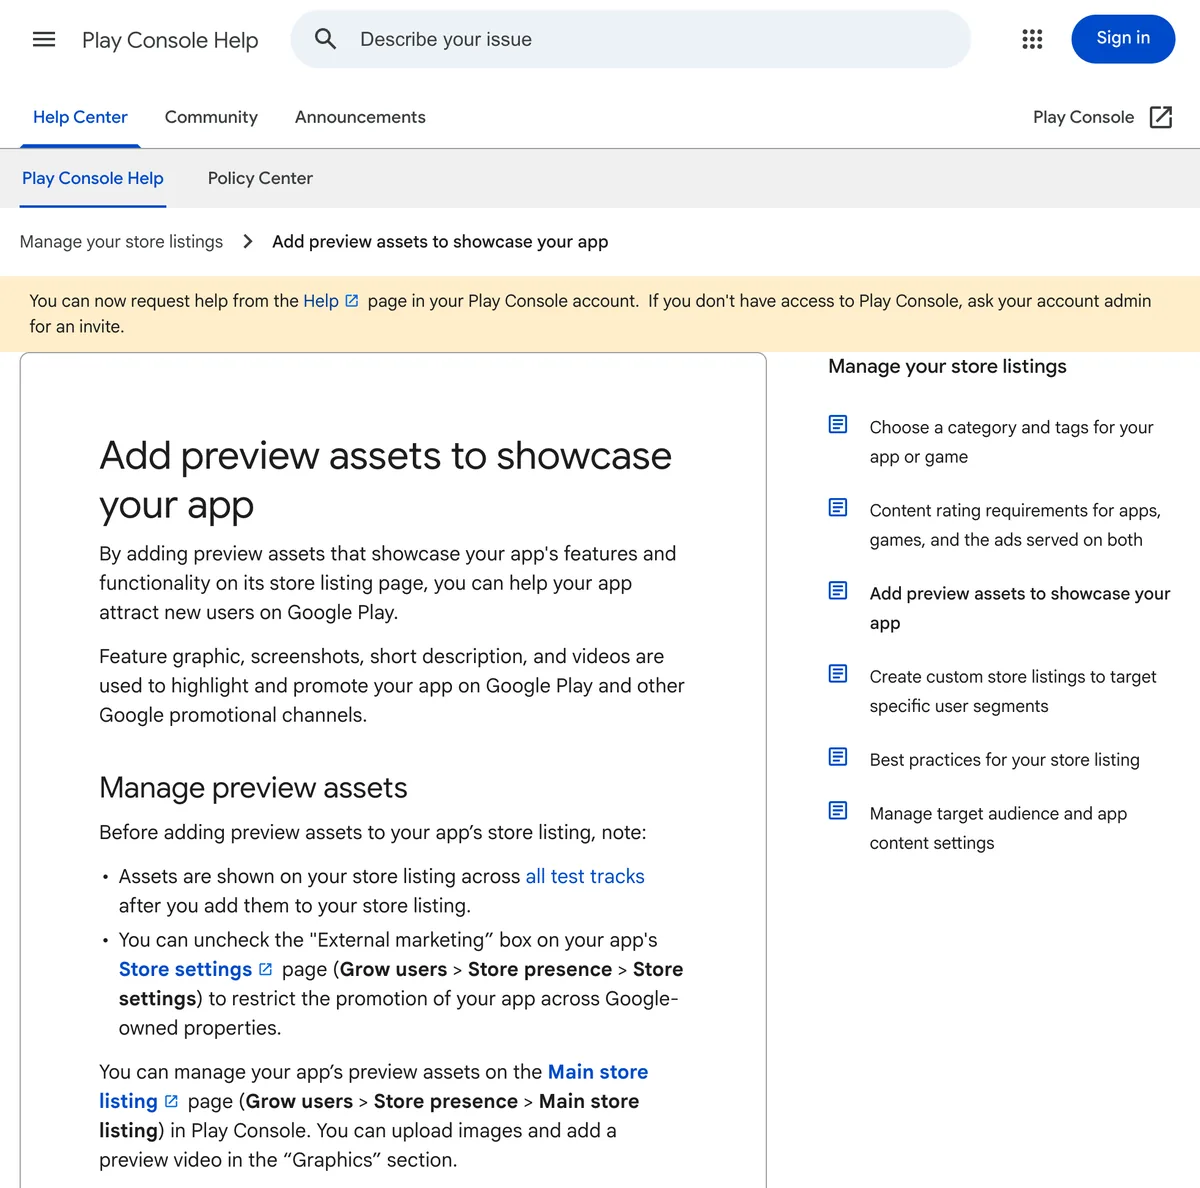Click article icon for Create custom store listings

838,673
